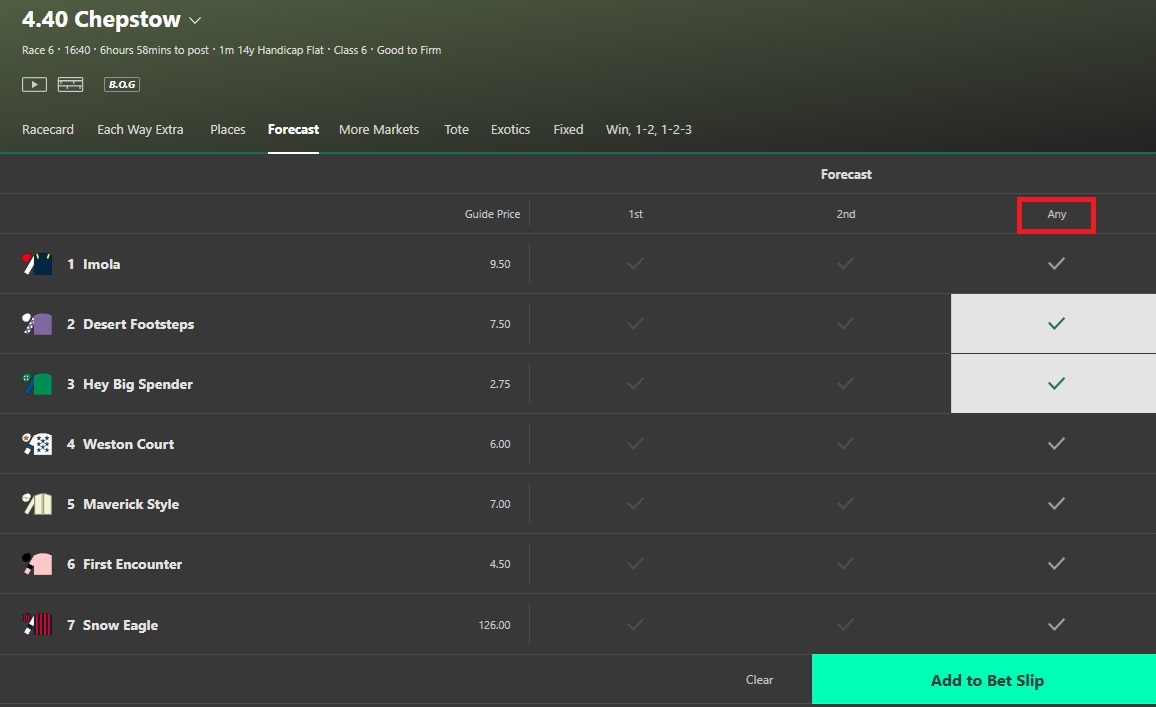Open the race selector dropdown next to Chepstow
The width and height of the screenshot is (1156, 707).
pyautogui.click(x=195, y=19)
